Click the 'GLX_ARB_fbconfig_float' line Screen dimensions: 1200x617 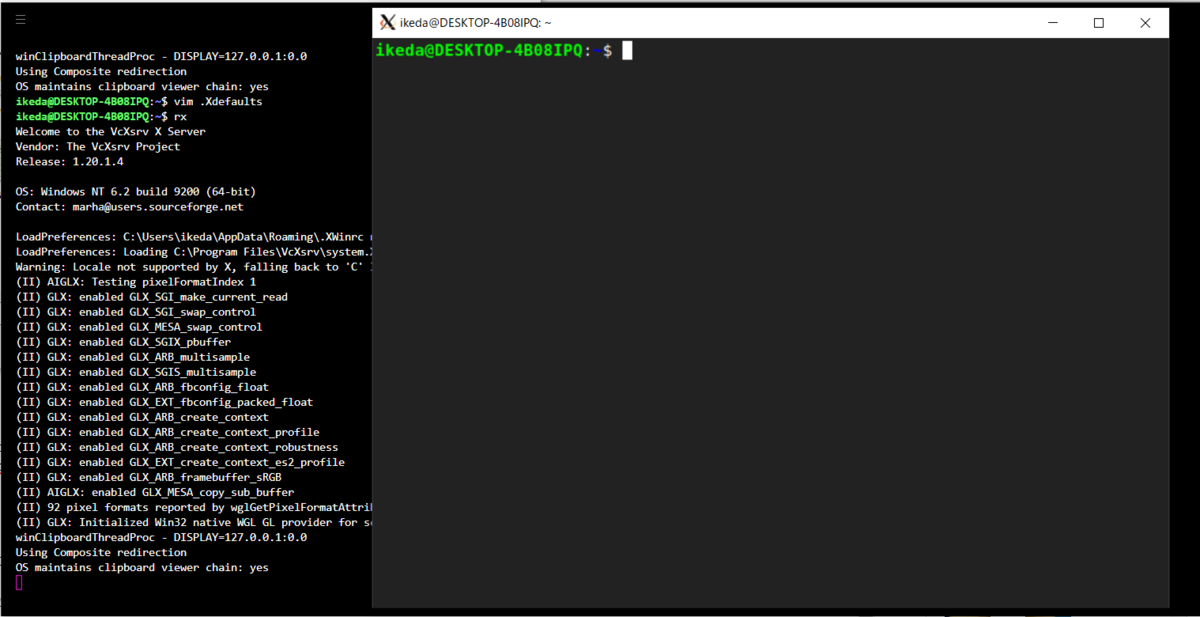click(x=143, y=387)
